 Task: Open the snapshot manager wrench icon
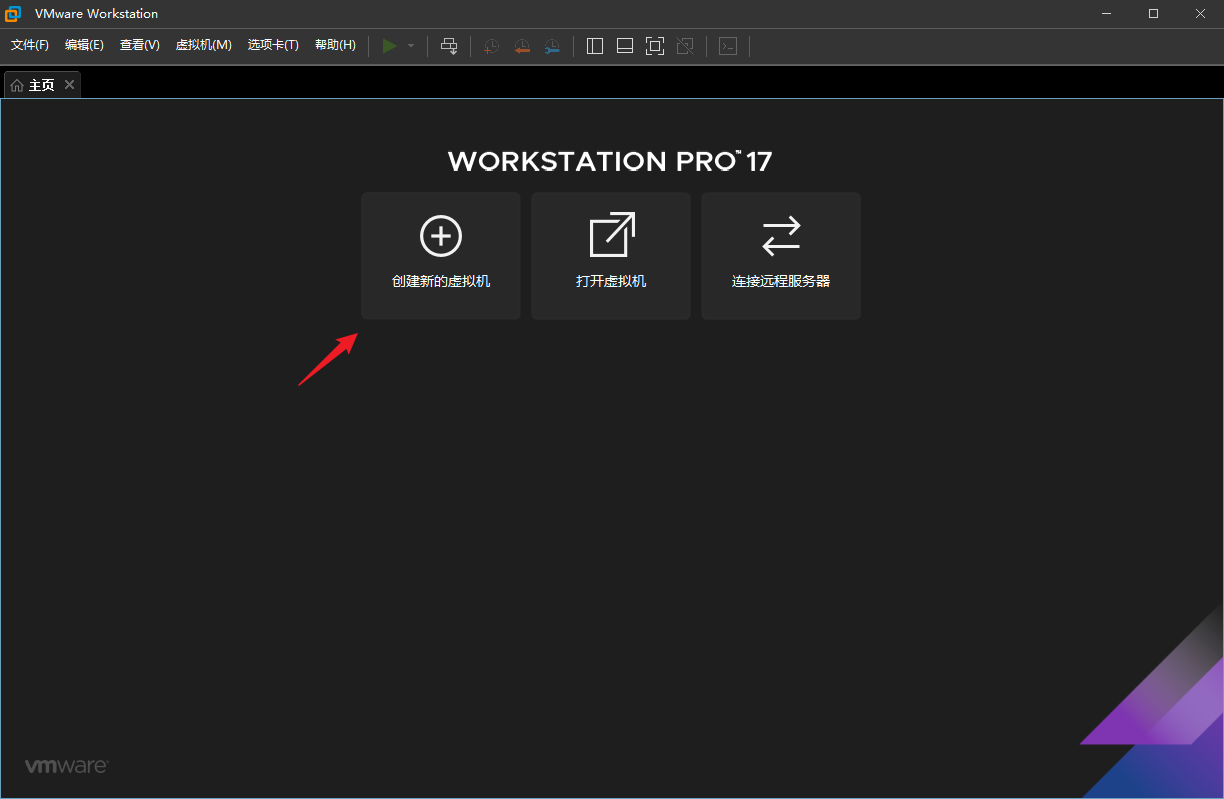552,46
